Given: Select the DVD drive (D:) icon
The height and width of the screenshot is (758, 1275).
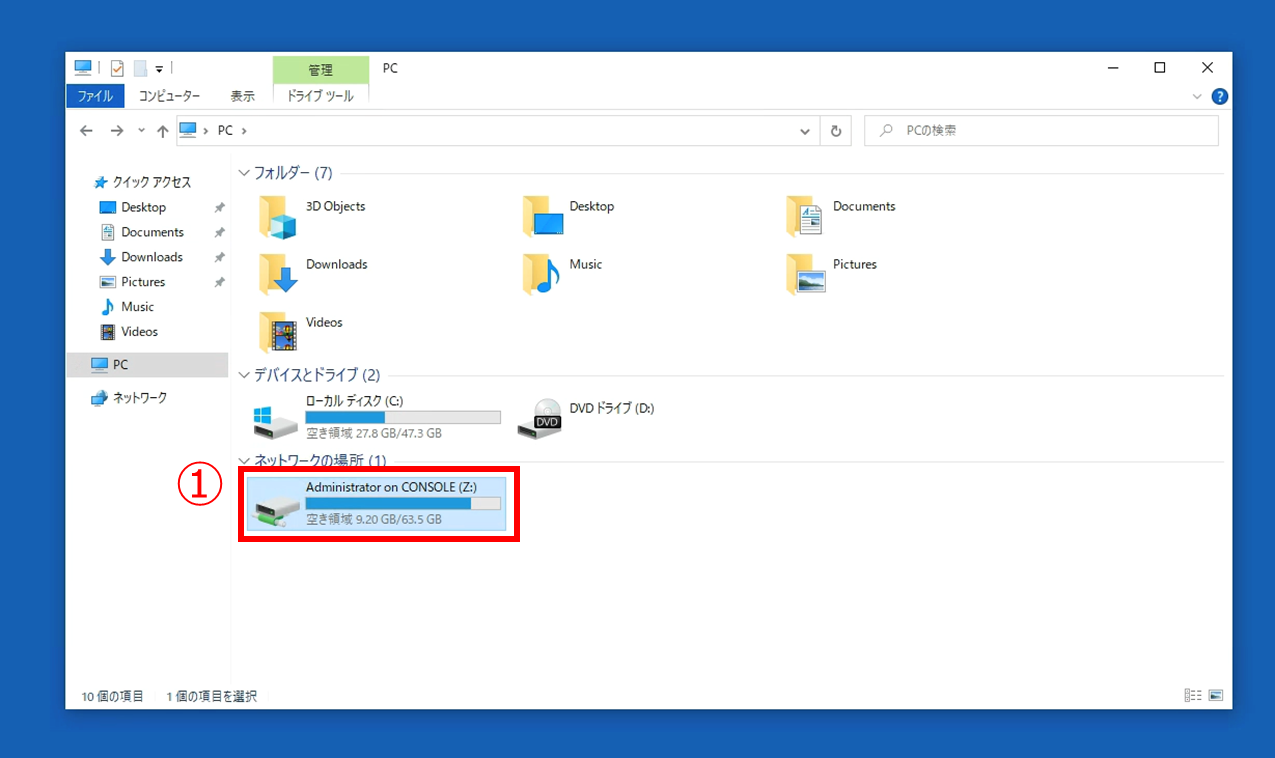Looking at the screenshot, I should 540,418.
